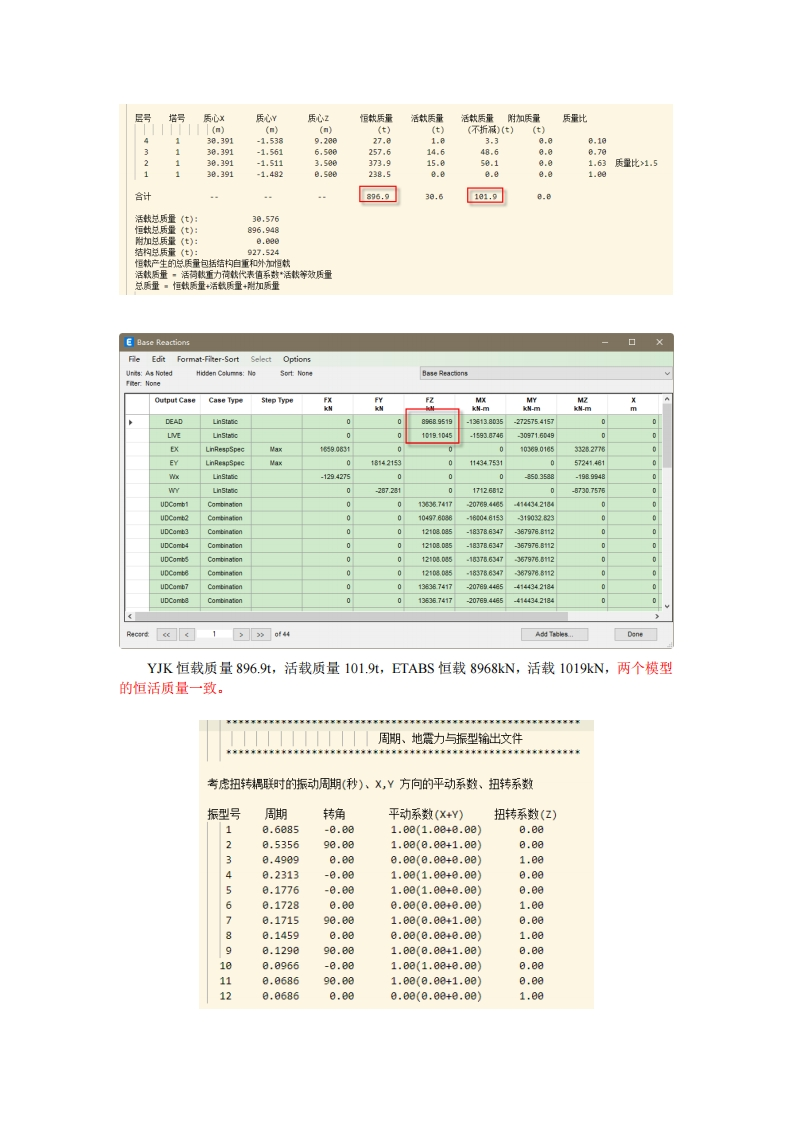Click the FX value 1659.0831
793x1122 pixels.
click(x=335, y=449)
